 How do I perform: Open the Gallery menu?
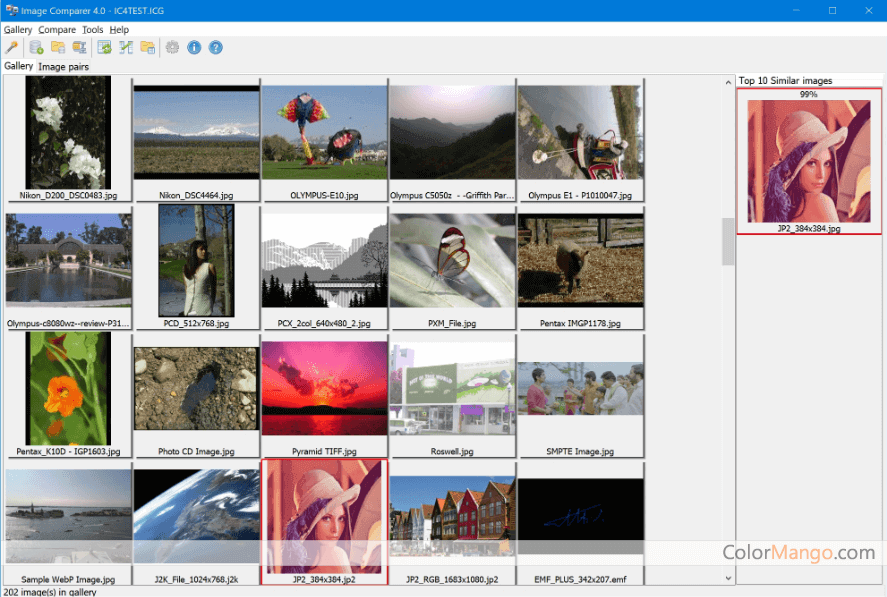(x=18, y=30)
